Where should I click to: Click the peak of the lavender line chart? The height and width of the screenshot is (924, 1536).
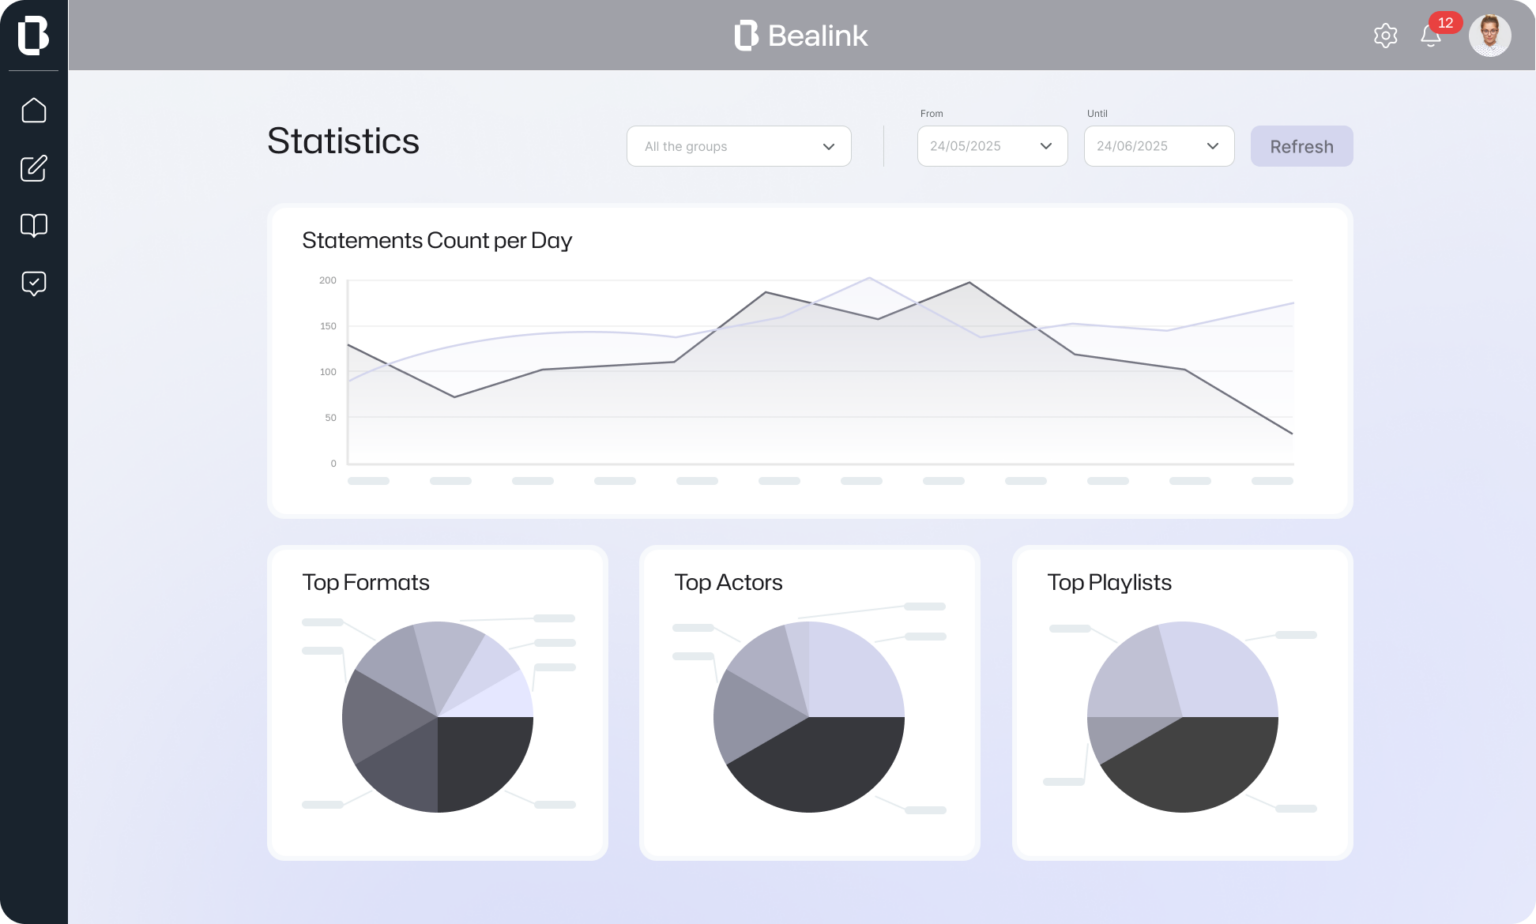tap(869, 278)
